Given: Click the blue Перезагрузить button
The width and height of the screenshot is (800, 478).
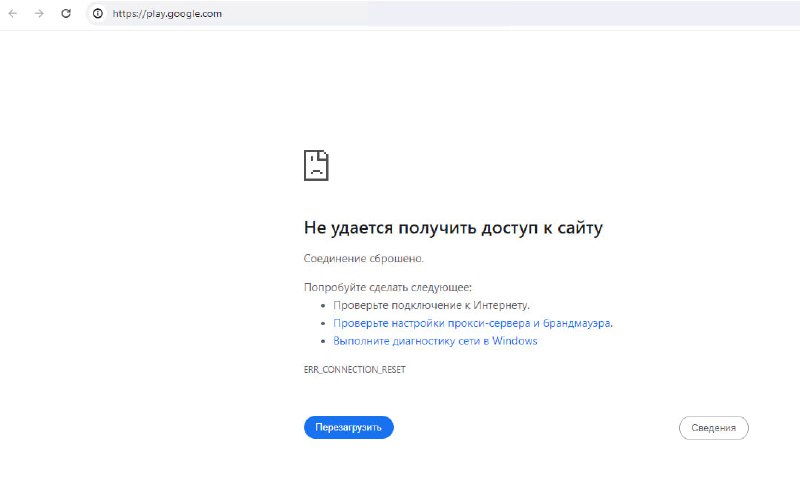Looking at the screenshot, I should tap(349, 427).
